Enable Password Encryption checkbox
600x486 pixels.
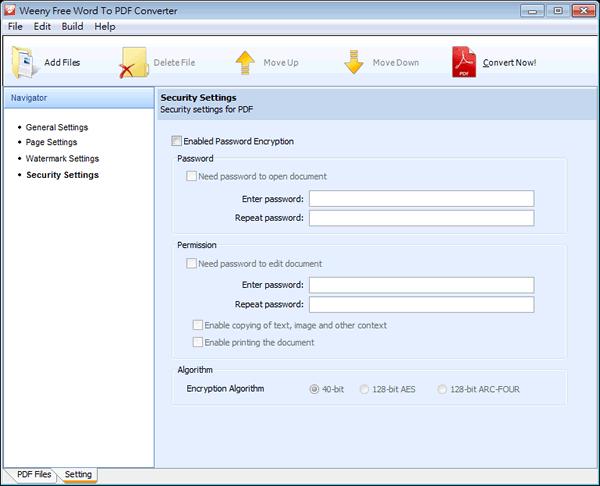(176, 141)
